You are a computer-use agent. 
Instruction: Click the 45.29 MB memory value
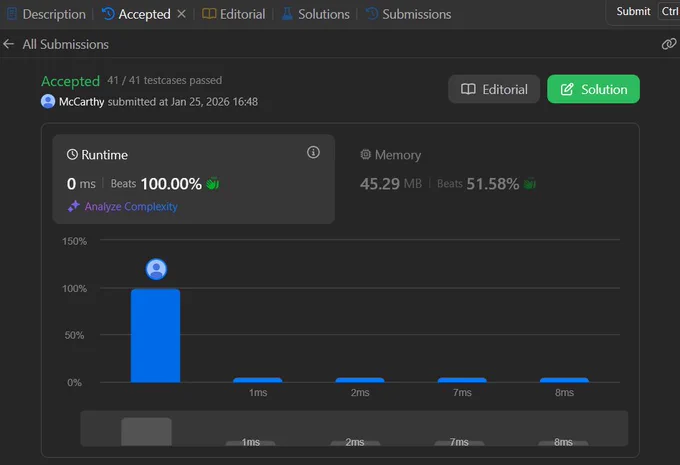(x=391, y=184)
